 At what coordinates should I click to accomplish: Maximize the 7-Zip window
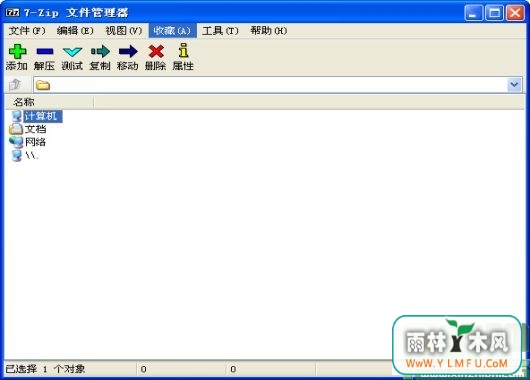click(494, 13)
